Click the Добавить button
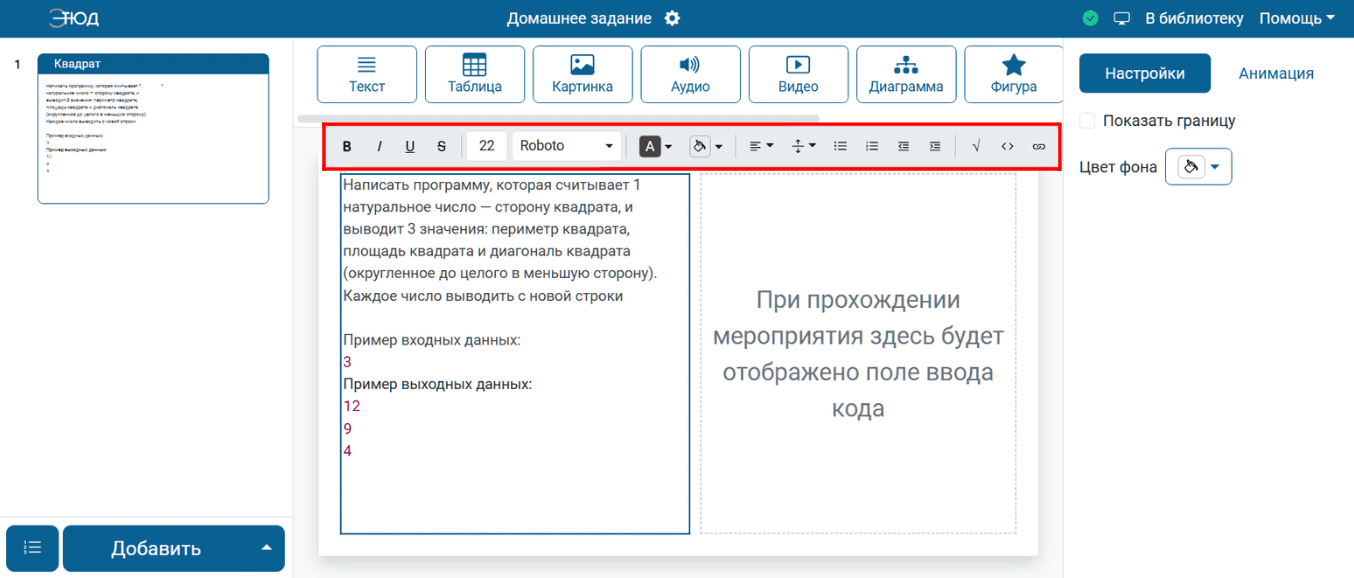Image resolution: width=1354 pixels, height=578 pixels. pos(156,548)
